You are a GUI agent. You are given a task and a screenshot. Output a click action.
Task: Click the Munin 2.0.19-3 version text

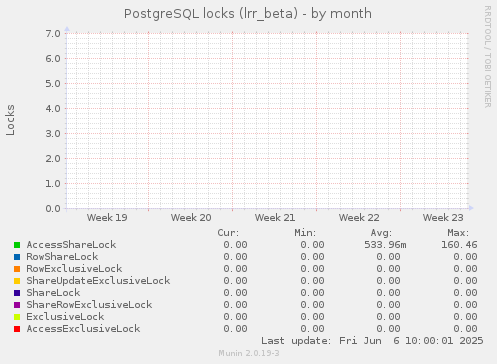point(249,353)
